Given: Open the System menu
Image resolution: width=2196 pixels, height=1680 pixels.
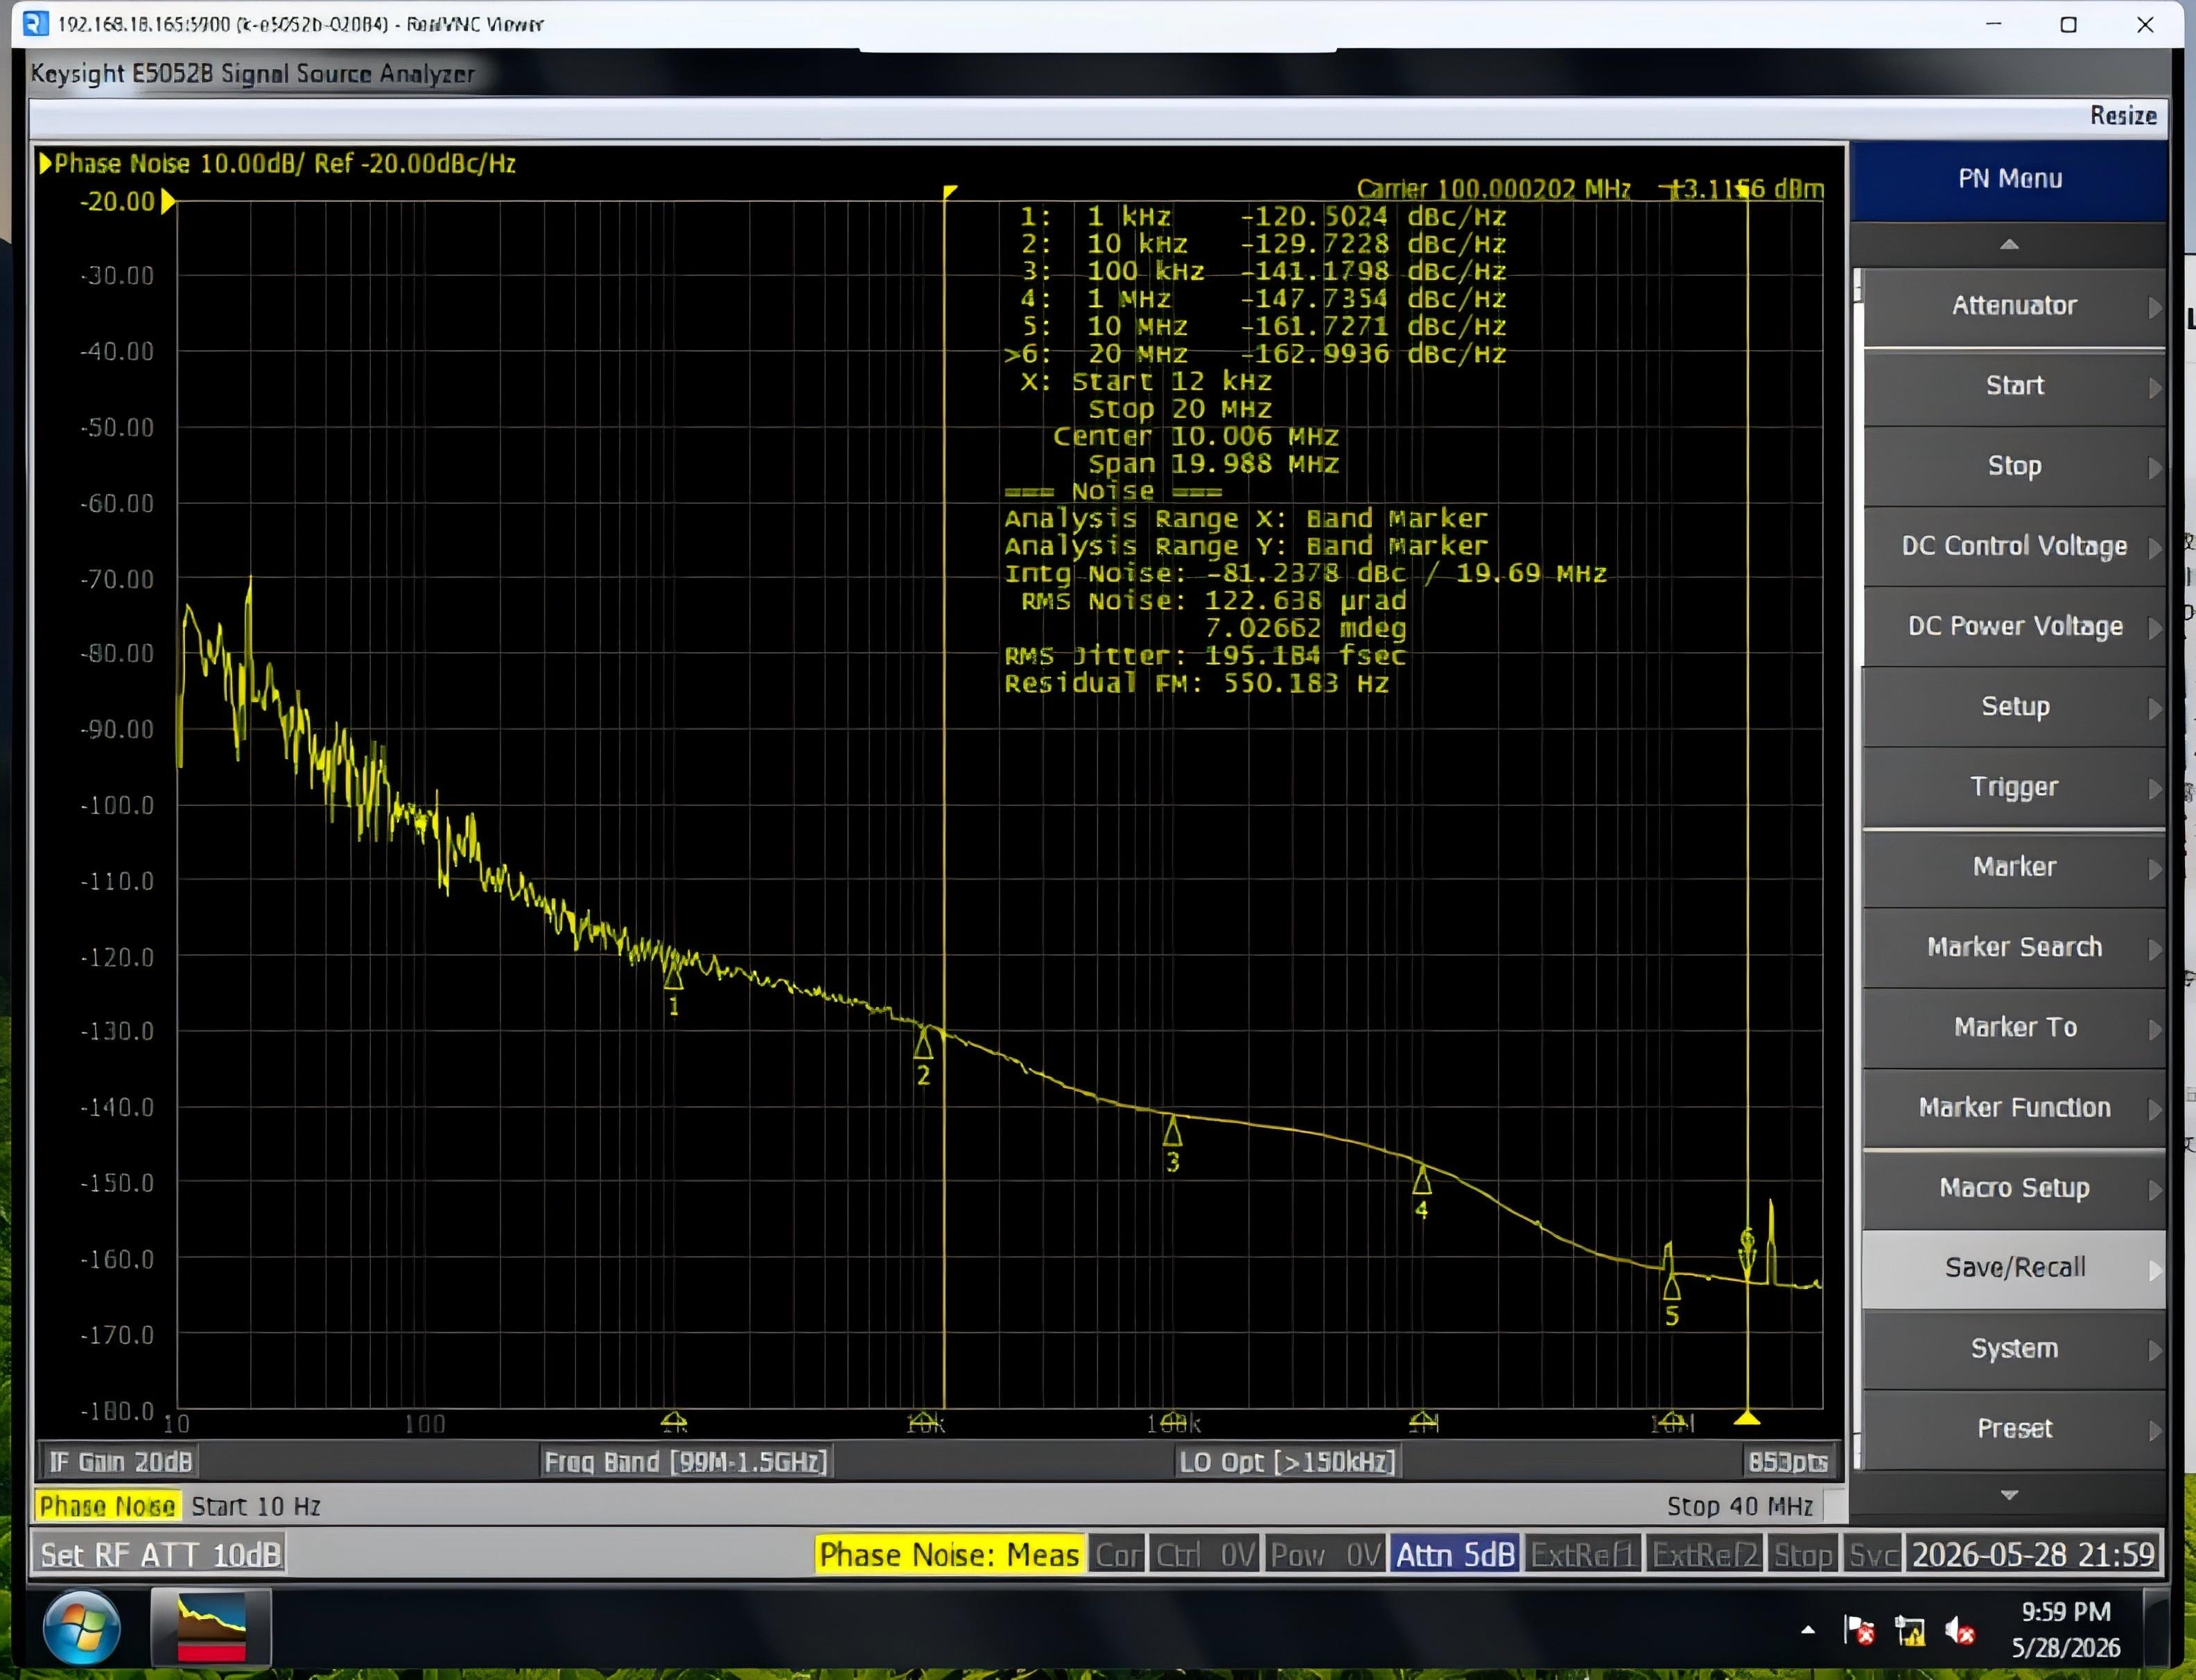Looking at the screenshot, I should pyautogui.click(x=2014, y=1349).
